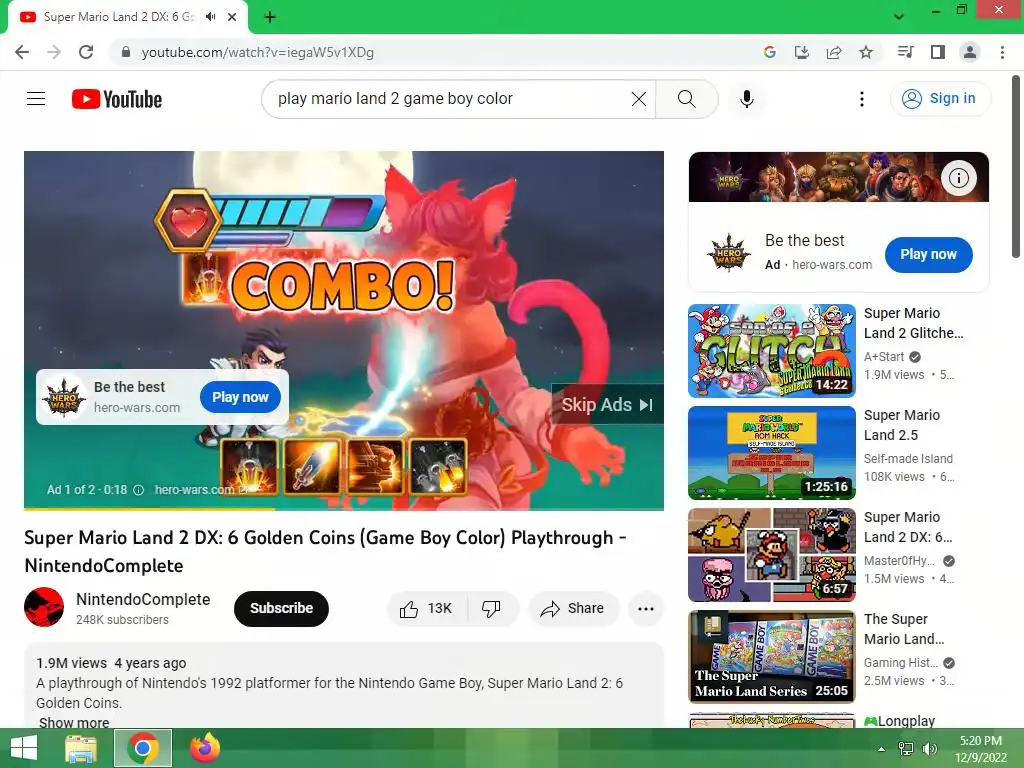Image resolution: width=1024 pixels, height=768 pixels.
Task: Reload the page
Action: (86, 52)
